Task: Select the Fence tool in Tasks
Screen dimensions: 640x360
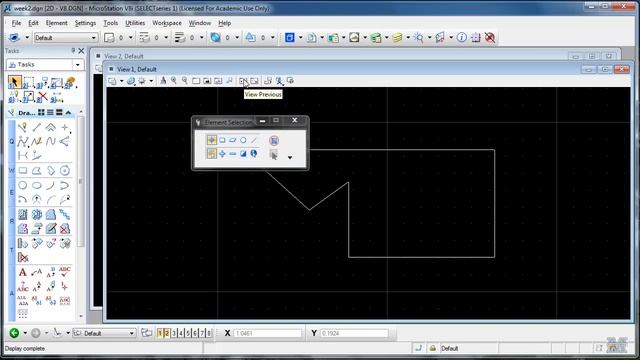Action: point(29,82)
